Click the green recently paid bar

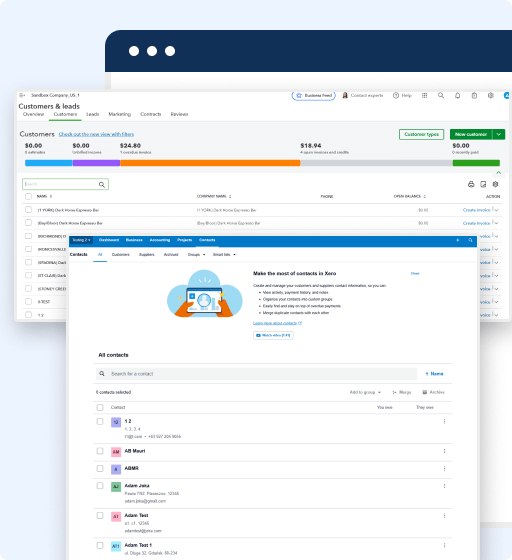(476, 163)
